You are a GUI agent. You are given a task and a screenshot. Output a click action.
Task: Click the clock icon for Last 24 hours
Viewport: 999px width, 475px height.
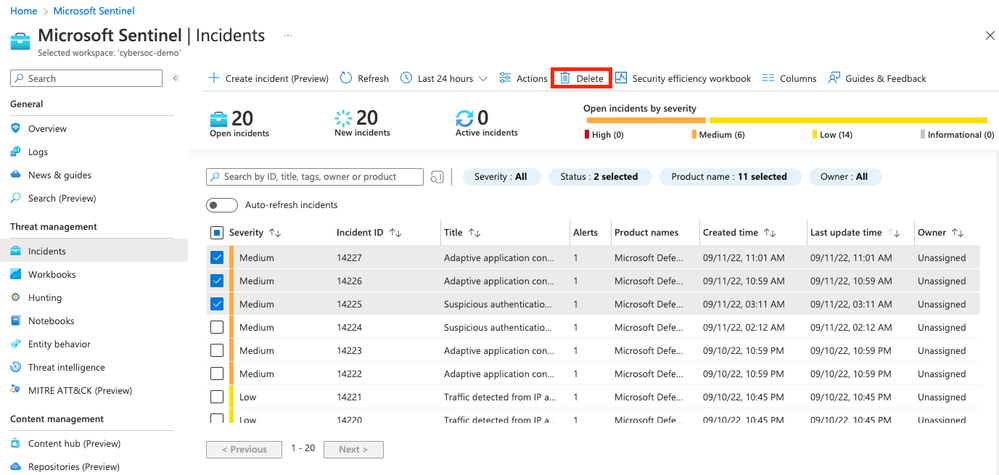pyautogui.click(x=406, y=78)
